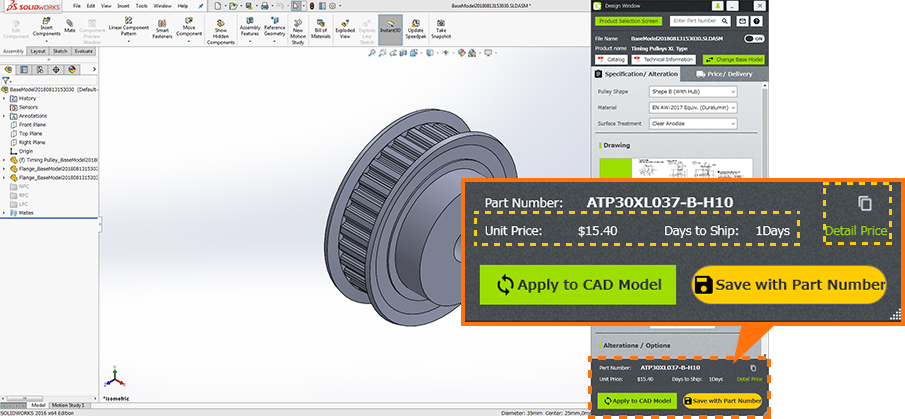The image size is (905, 419).
Task: Click the Open file icon
Action: (x=232, y=5)
